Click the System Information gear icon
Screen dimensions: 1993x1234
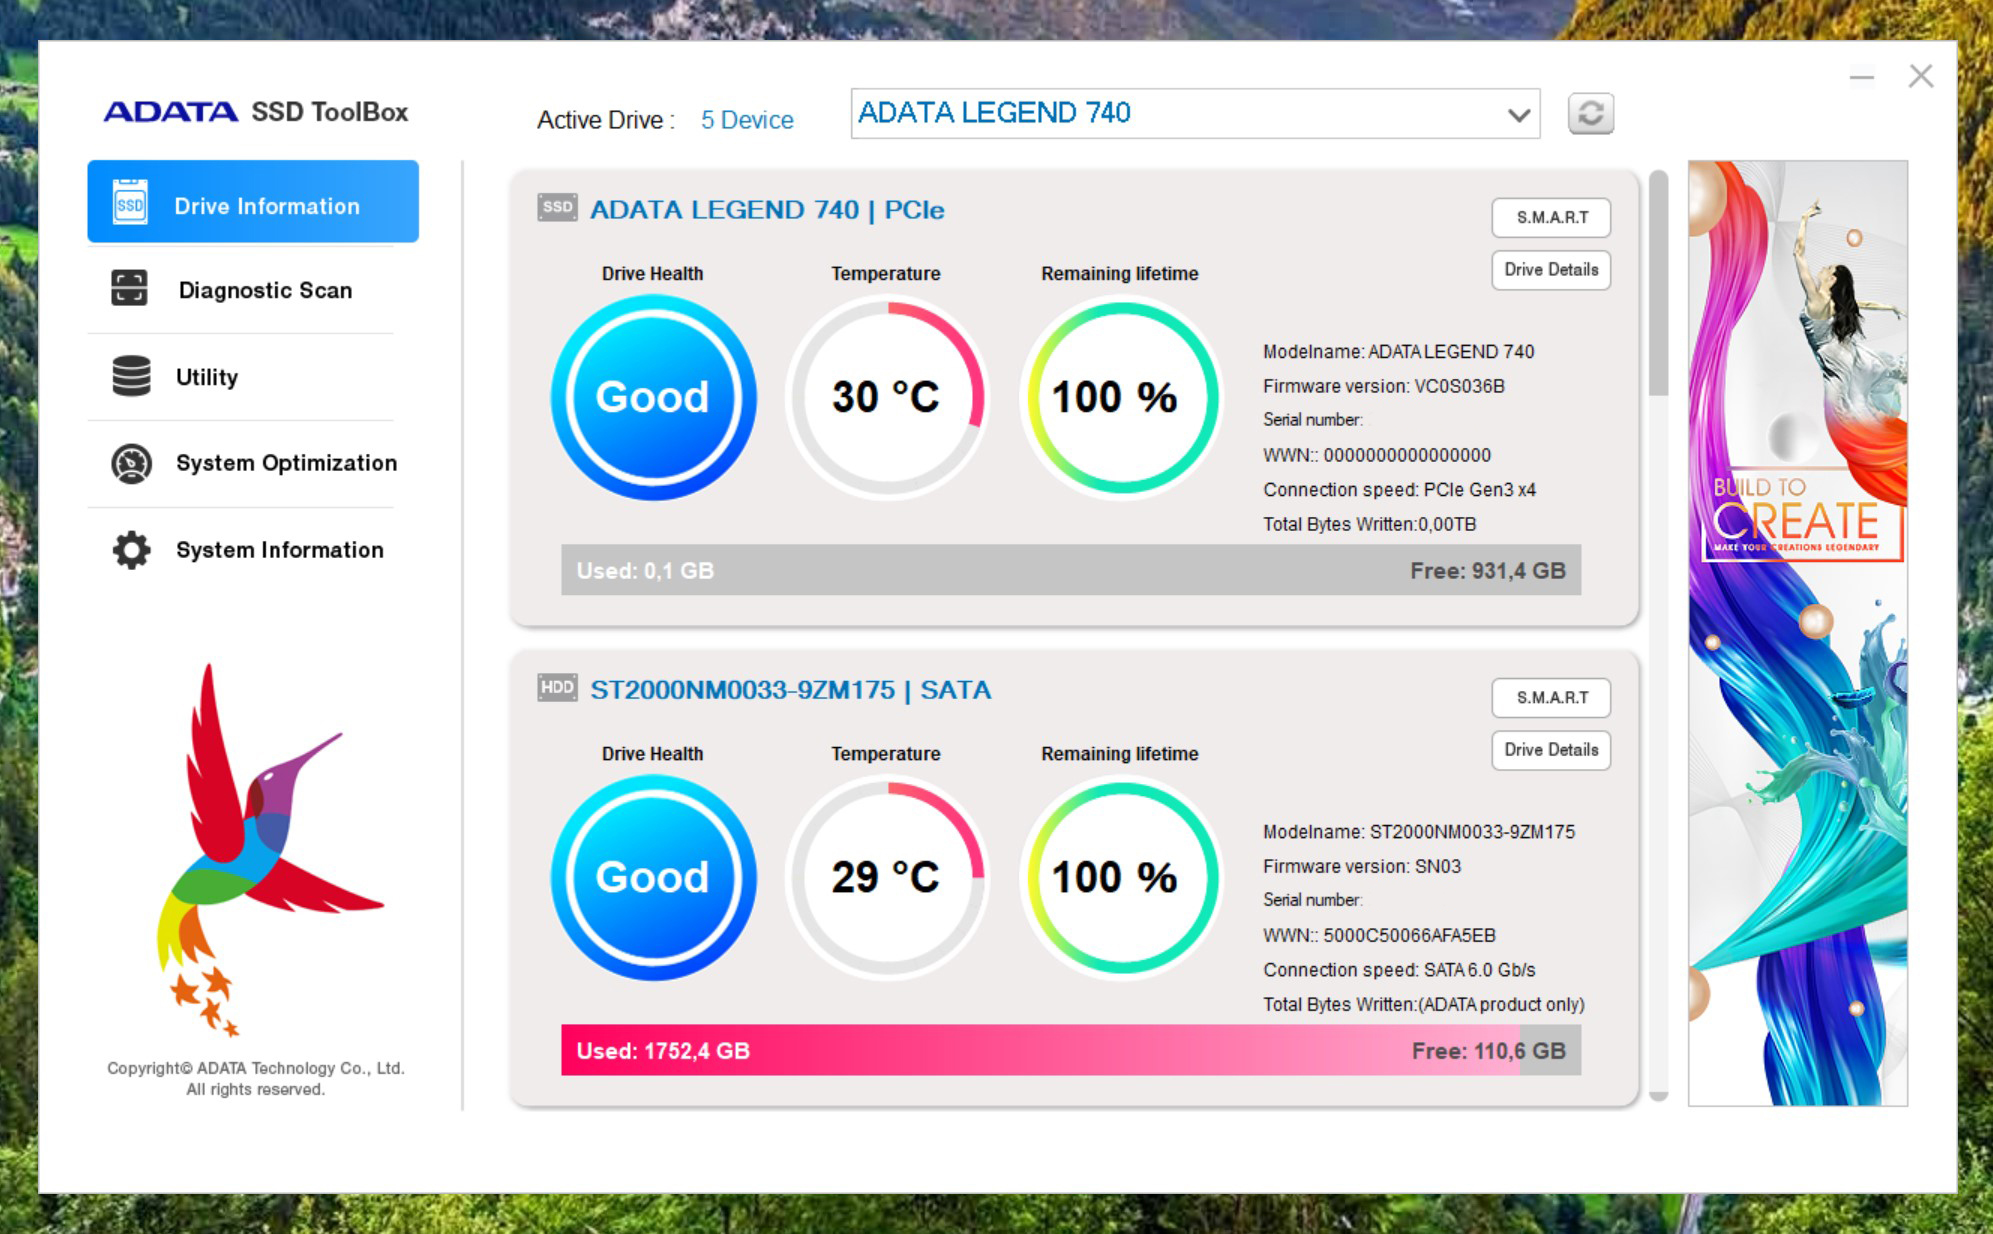[x=131, y=549]
